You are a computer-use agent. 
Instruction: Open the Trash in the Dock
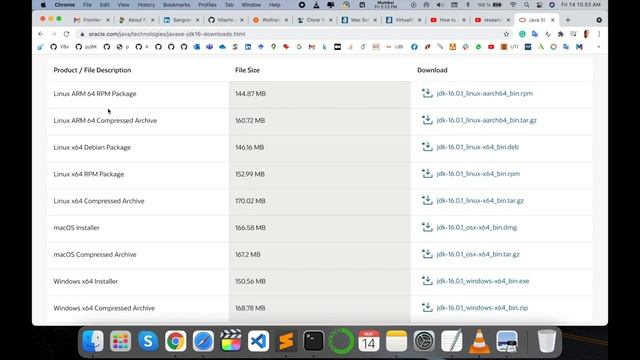pos(547,341)
